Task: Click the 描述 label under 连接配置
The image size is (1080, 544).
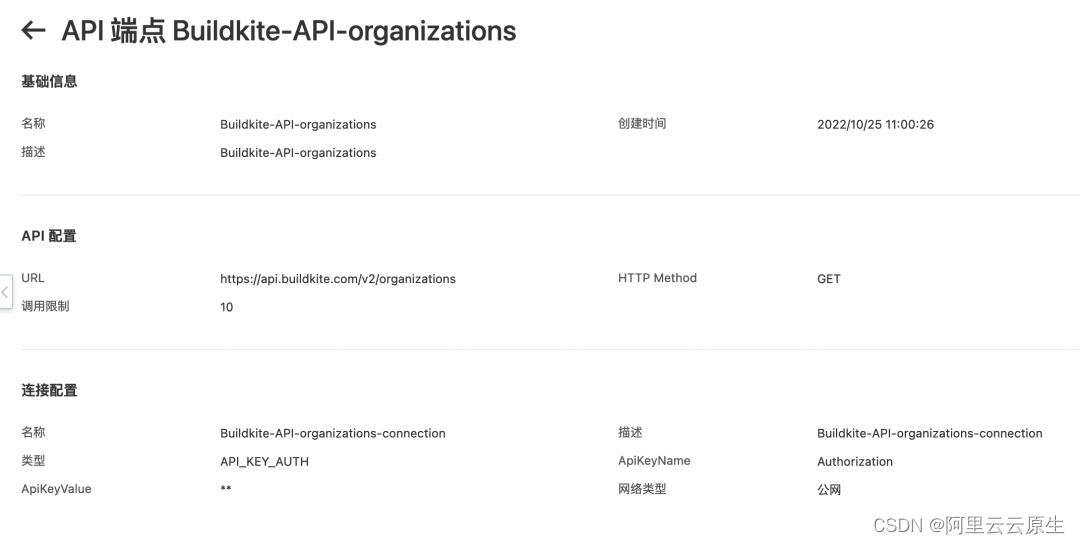Action: (x=630, y=432)
